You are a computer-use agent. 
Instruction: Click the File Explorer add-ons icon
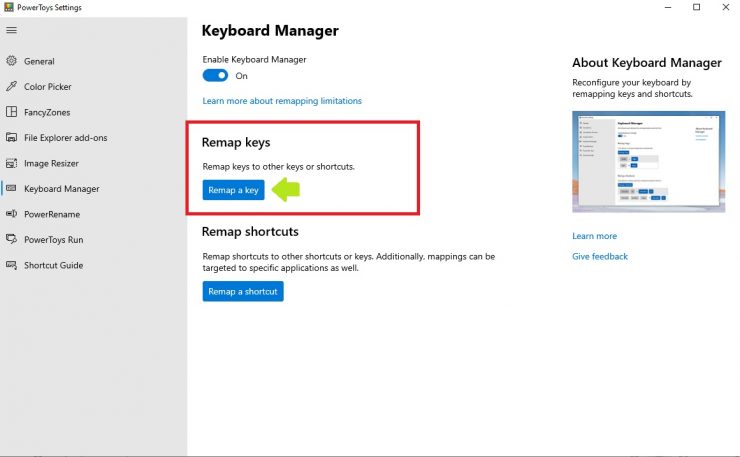click(12, 138)
